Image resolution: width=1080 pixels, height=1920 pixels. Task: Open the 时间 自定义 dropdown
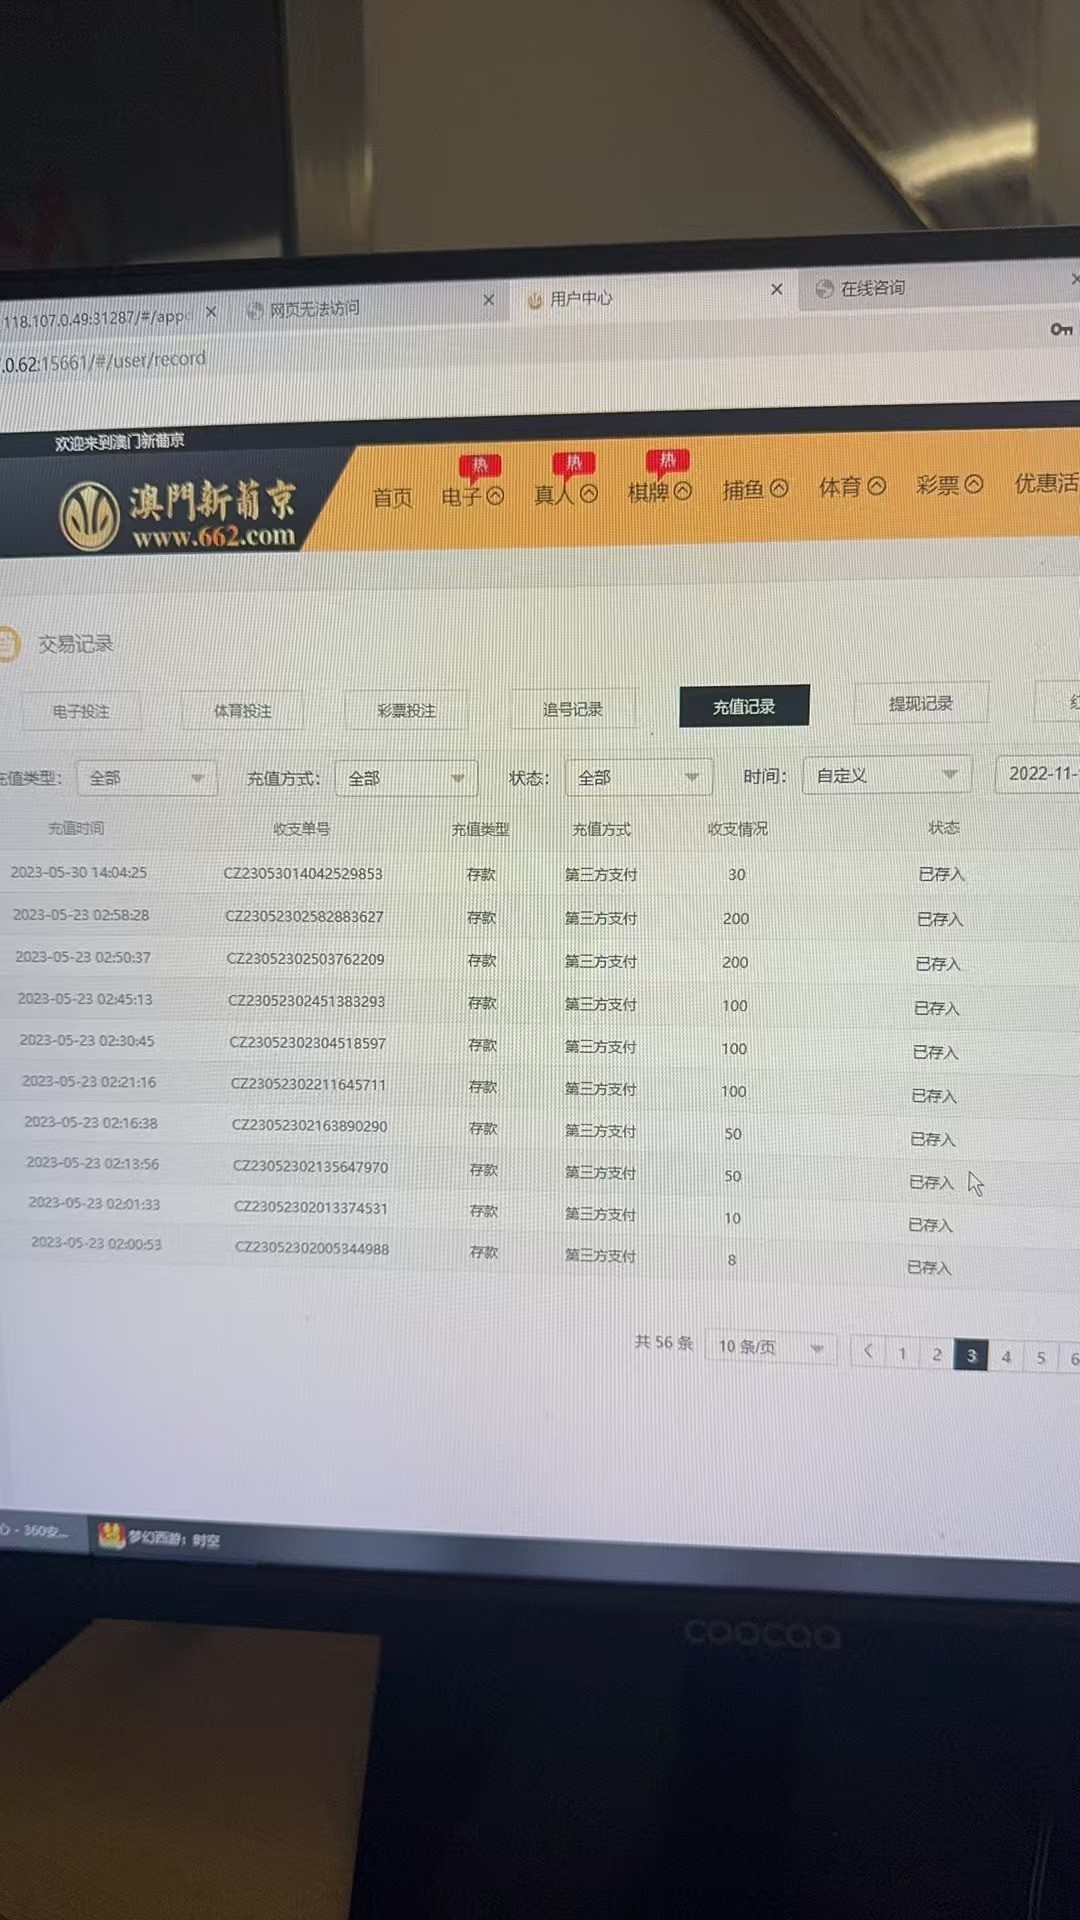click(x=886, y=775)
